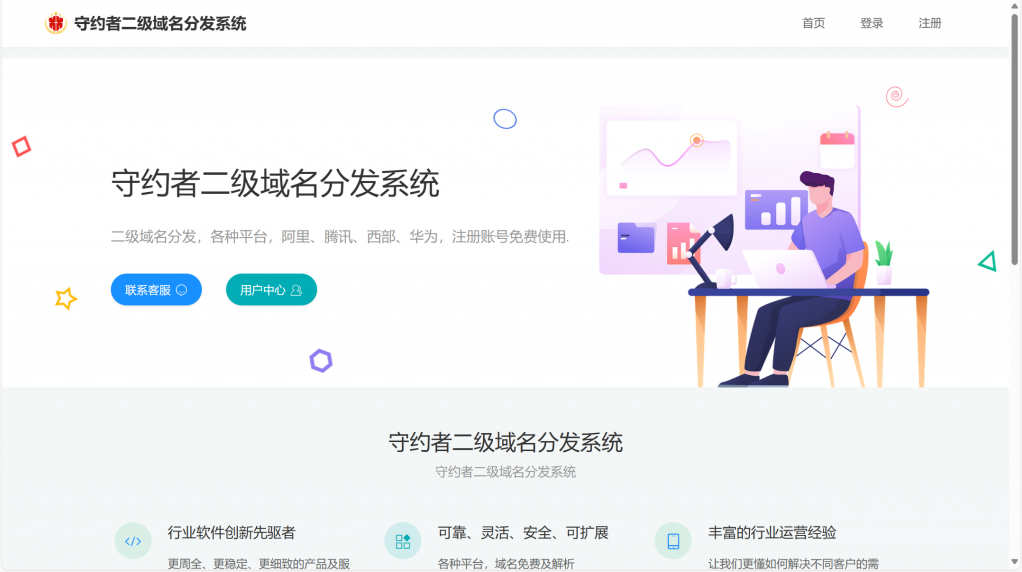The image size is (1022, 572).
Task: Click the vertical page scrollbar thumb
Action: (x=1015, y=139)
